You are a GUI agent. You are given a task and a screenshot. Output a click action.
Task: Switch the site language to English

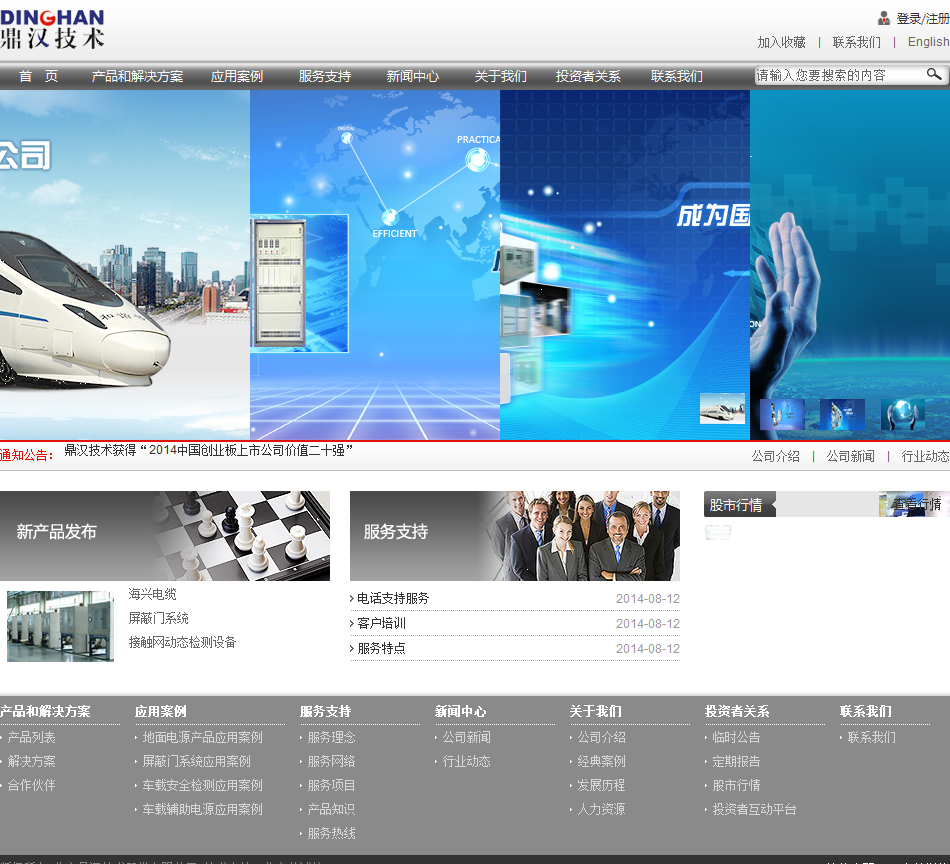[x=928, y=42]
